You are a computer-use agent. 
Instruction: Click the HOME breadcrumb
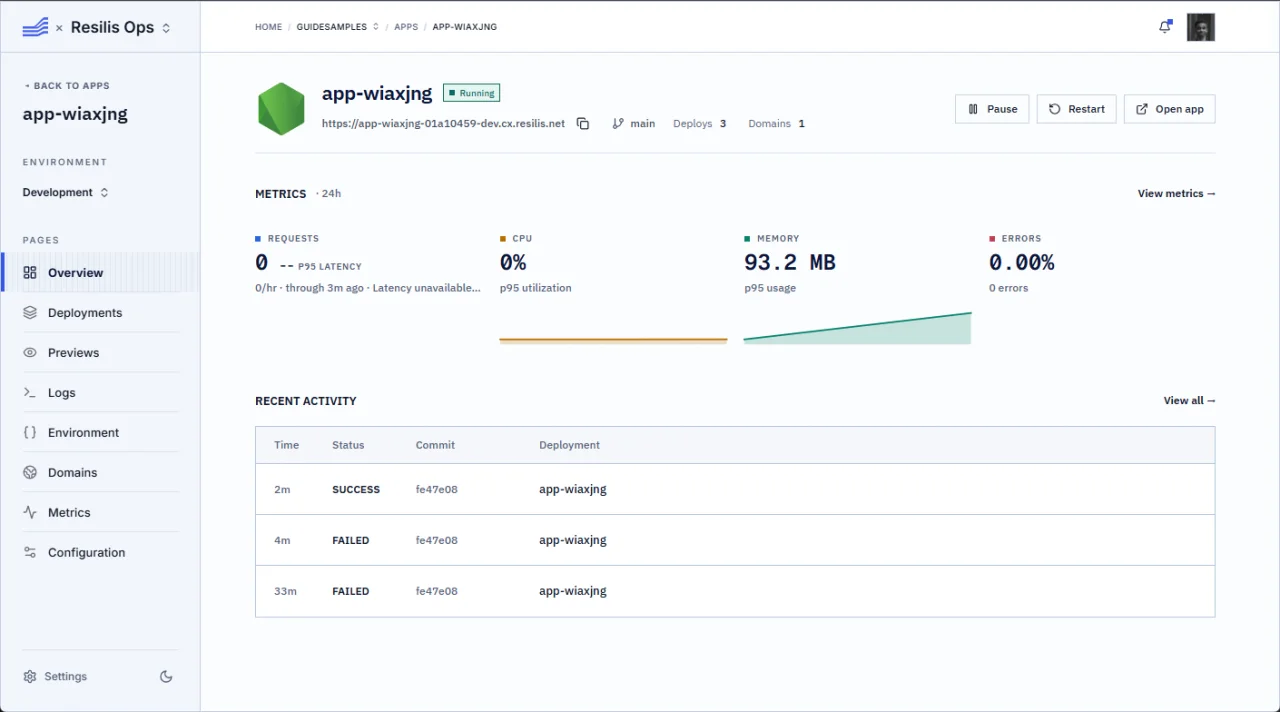tap(269, 27)
